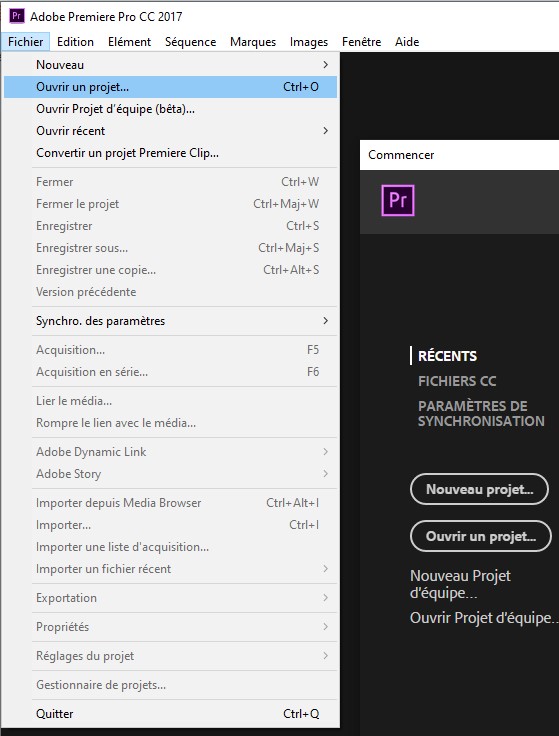559x736 pixels.
Task: Open the Fichier menu
Action: pos(25,42)
